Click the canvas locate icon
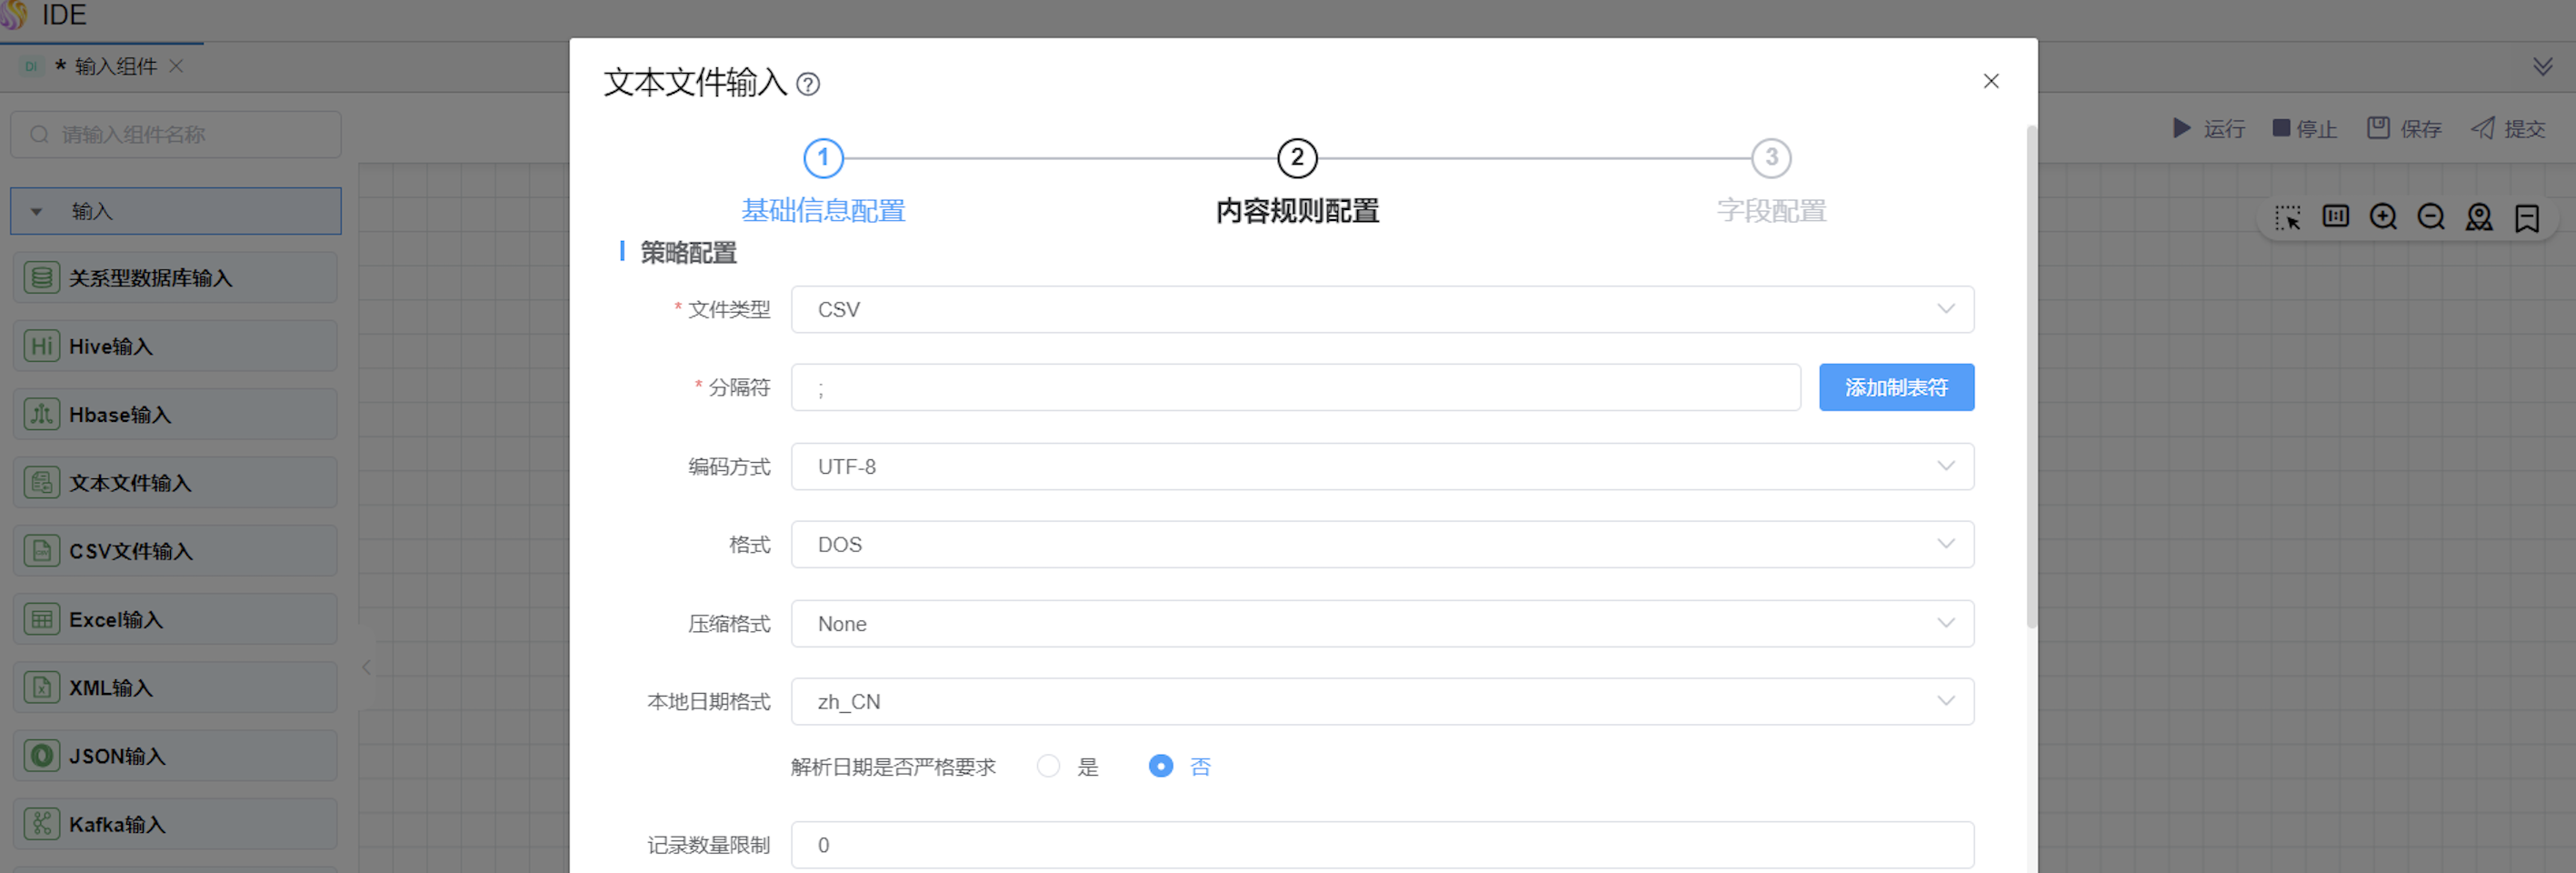Image resolution: width=2576 pixels, height=873 pixels. tap(2479, 217)
